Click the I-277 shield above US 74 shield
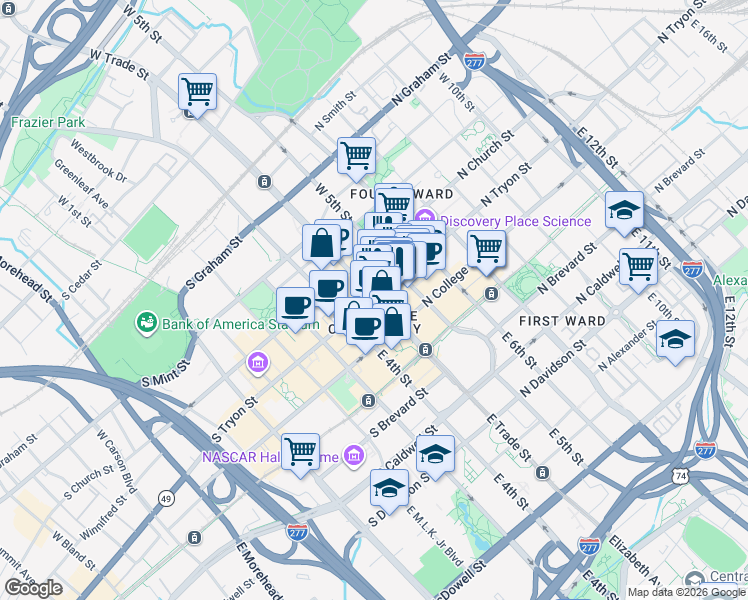Viewport: 748px width, 600px height. pos(705,450)
